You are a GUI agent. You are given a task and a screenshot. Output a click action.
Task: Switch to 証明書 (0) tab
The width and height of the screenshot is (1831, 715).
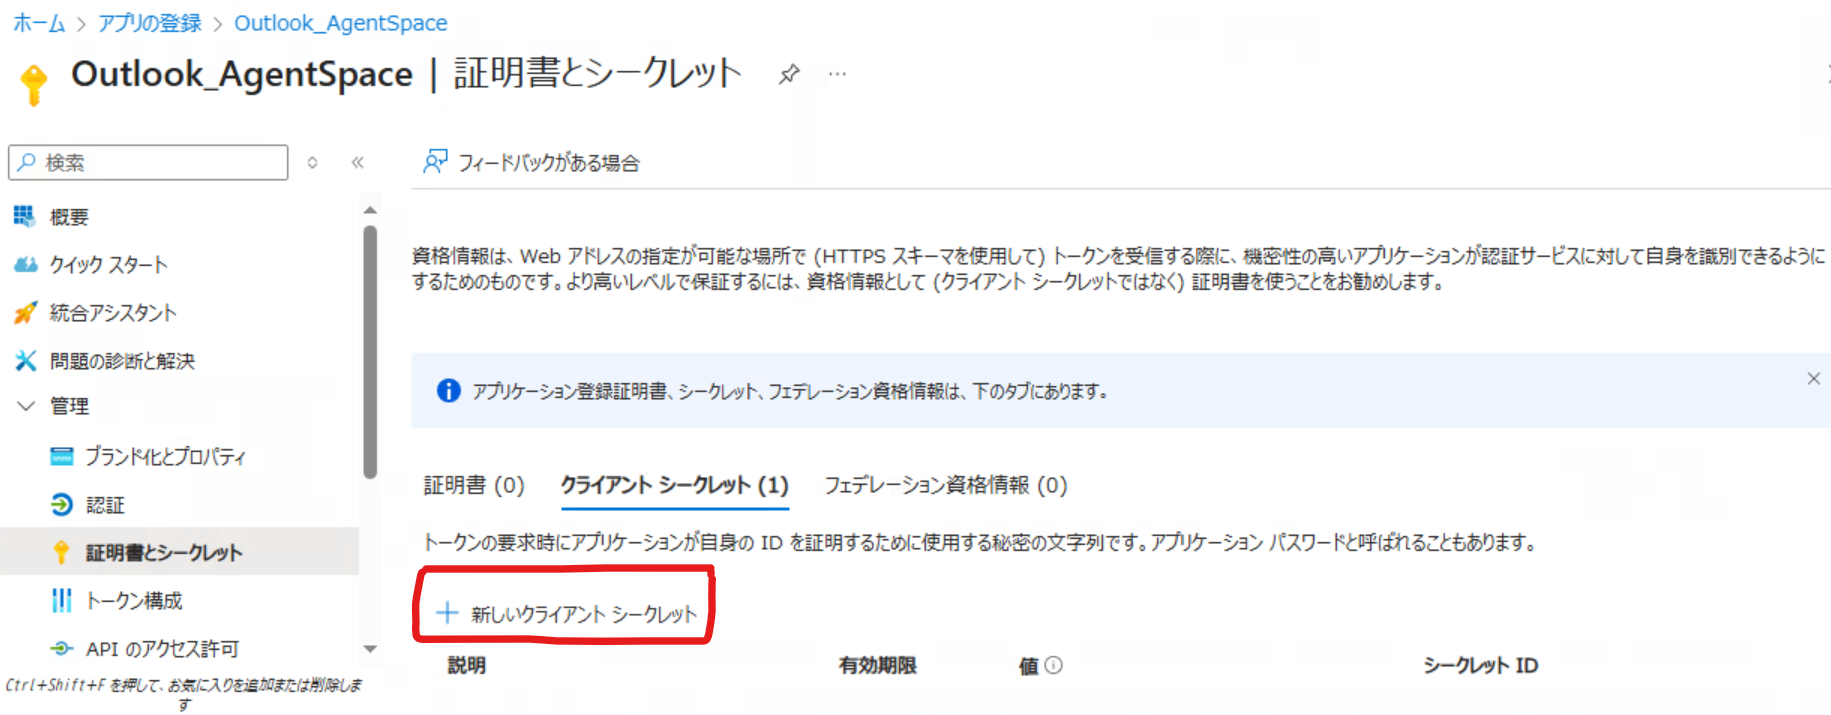[474, 485]
